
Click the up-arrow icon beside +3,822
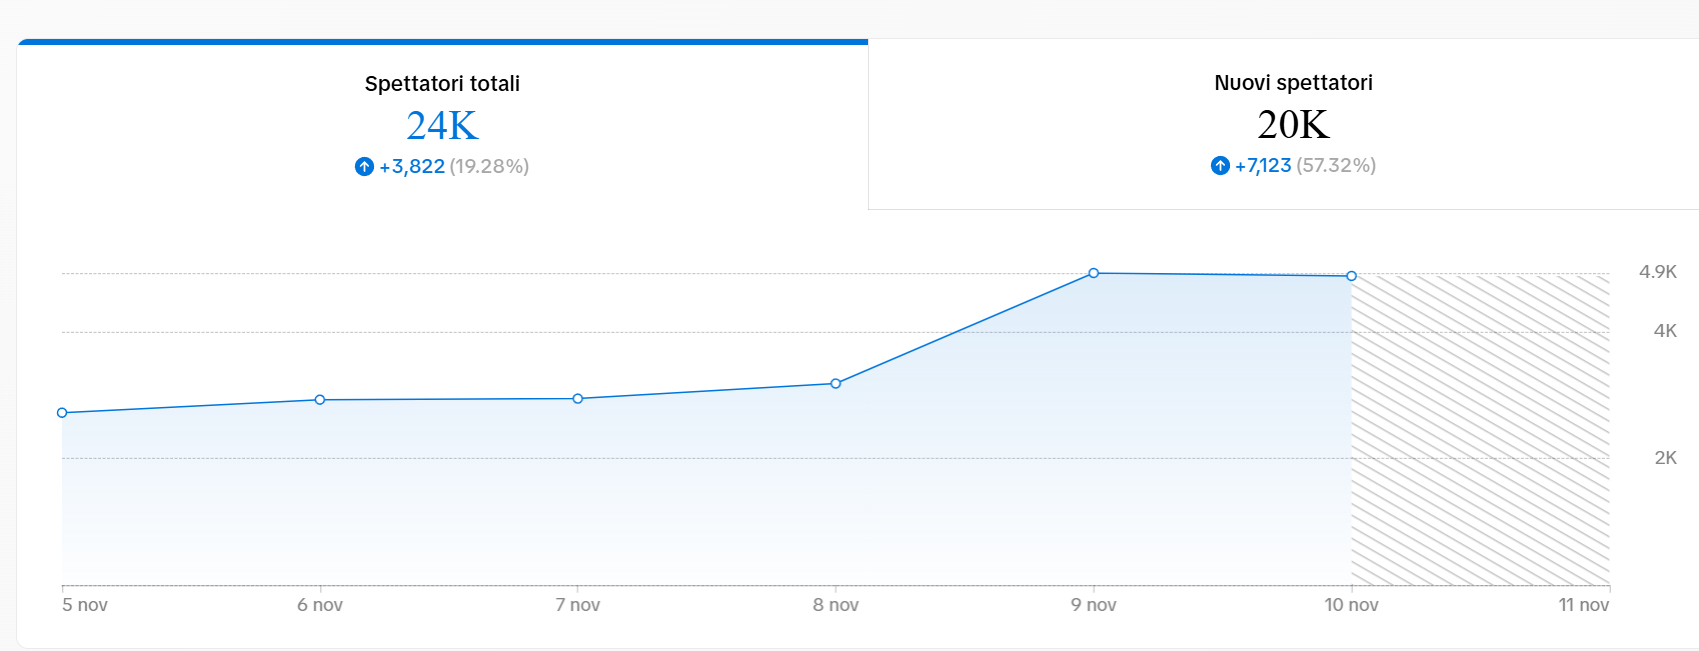point(364,167)
